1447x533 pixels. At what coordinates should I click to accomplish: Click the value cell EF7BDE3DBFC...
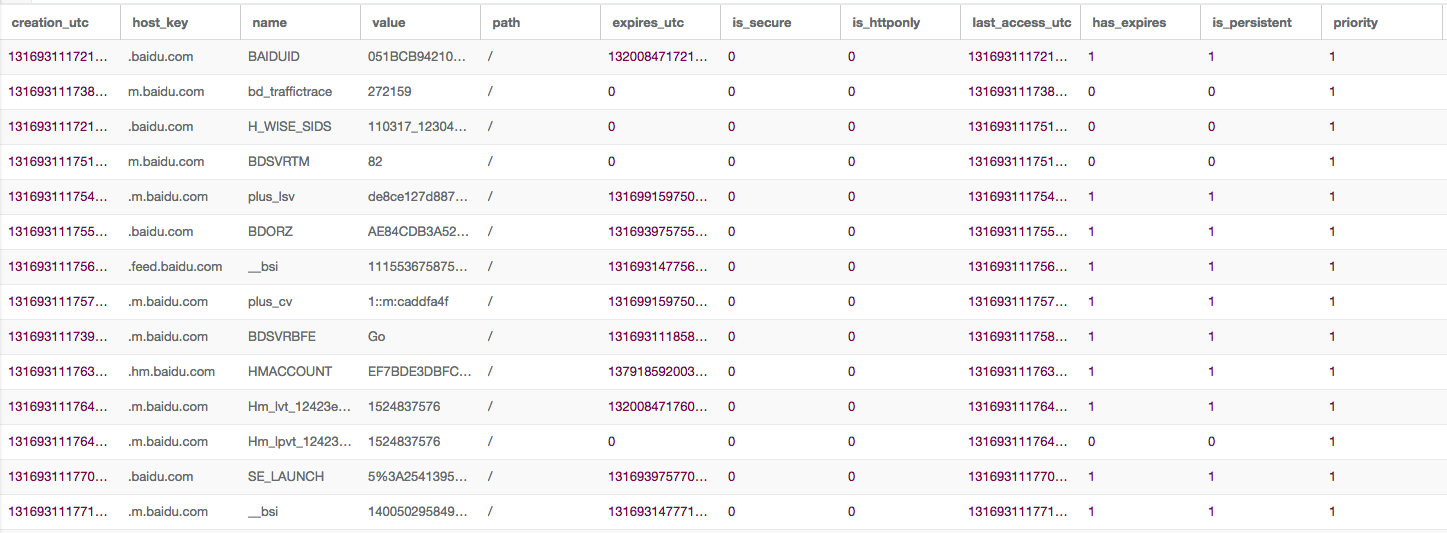point(420,372)
